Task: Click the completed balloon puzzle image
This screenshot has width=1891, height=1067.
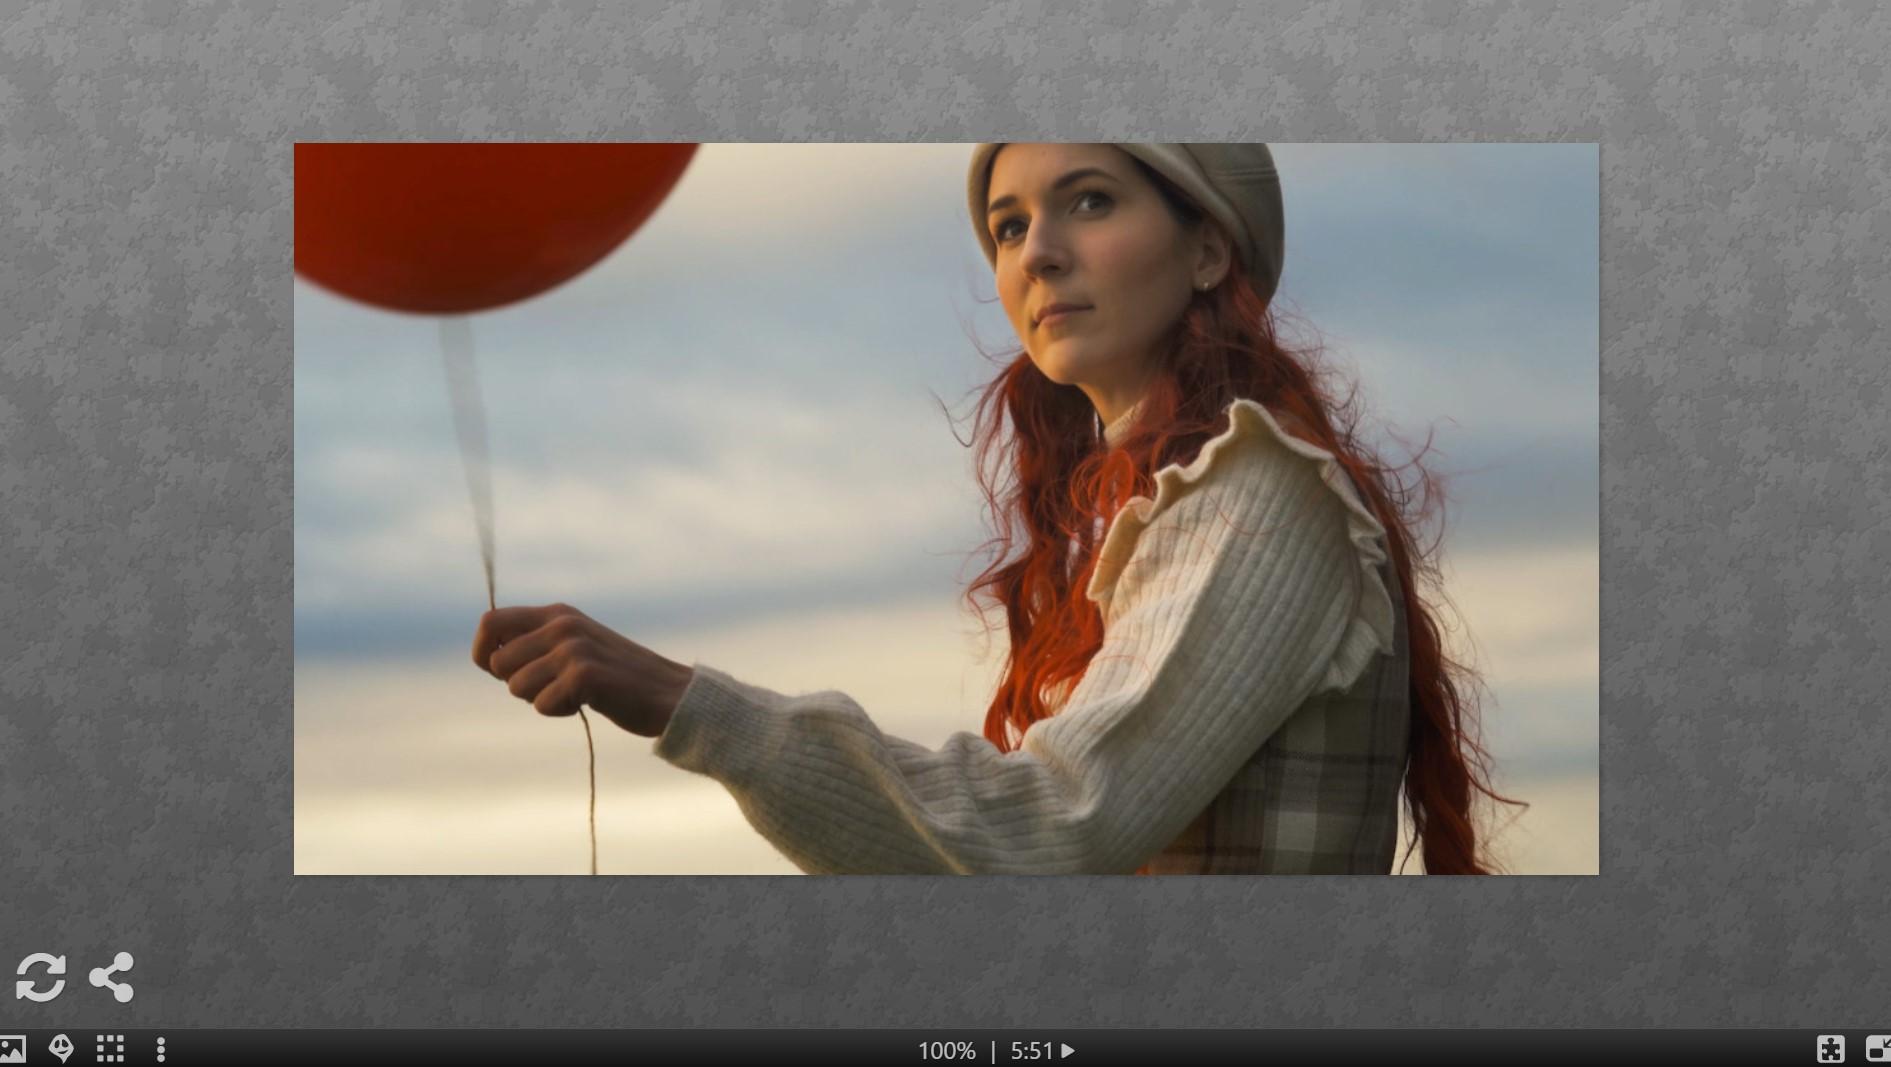Action: tap(946, 509)
